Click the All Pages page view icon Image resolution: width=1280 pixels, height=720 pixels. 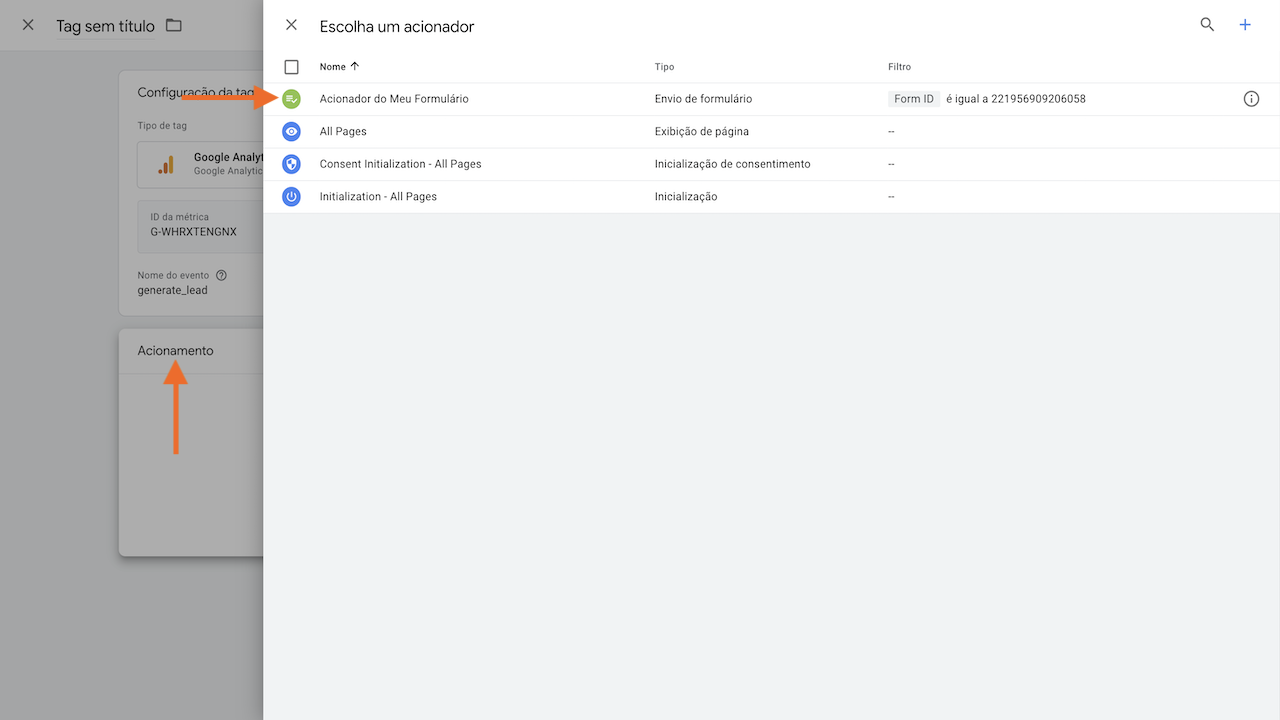coord(291,131)
